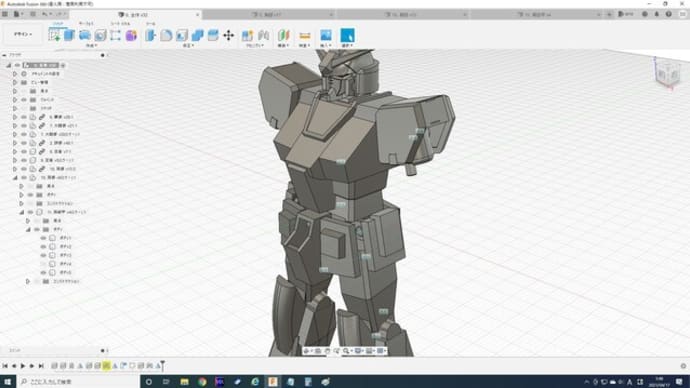This screenshot has width=690, height=388.
Task: Open the 修正 (Modify) dropdown
Action: click(x=188, y=46)
